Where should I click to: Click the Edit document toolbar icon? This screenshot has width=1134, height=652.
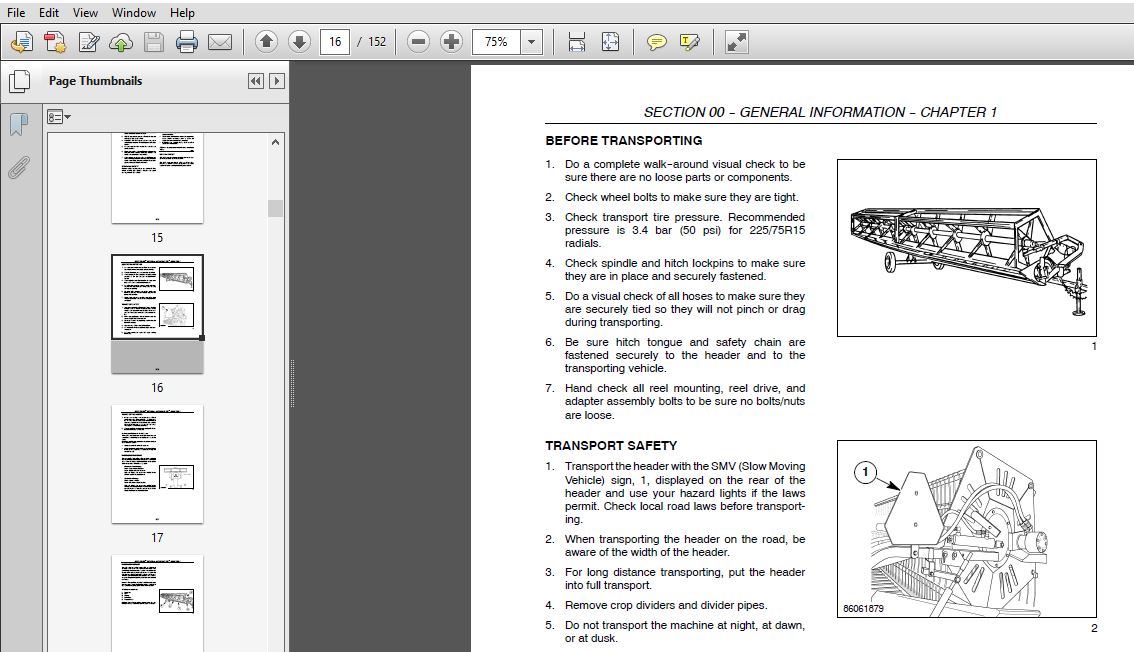88,42
